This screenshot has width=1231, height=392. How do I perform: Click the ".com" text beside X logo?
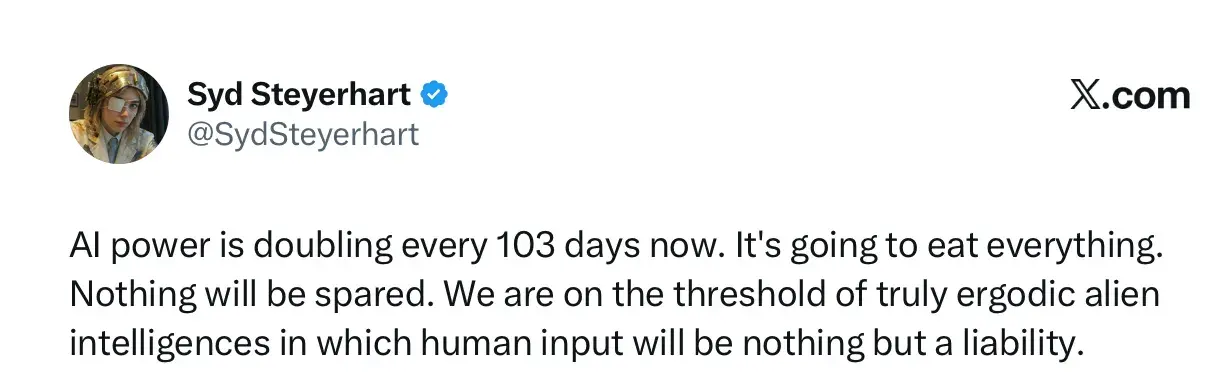point(1145,95)
